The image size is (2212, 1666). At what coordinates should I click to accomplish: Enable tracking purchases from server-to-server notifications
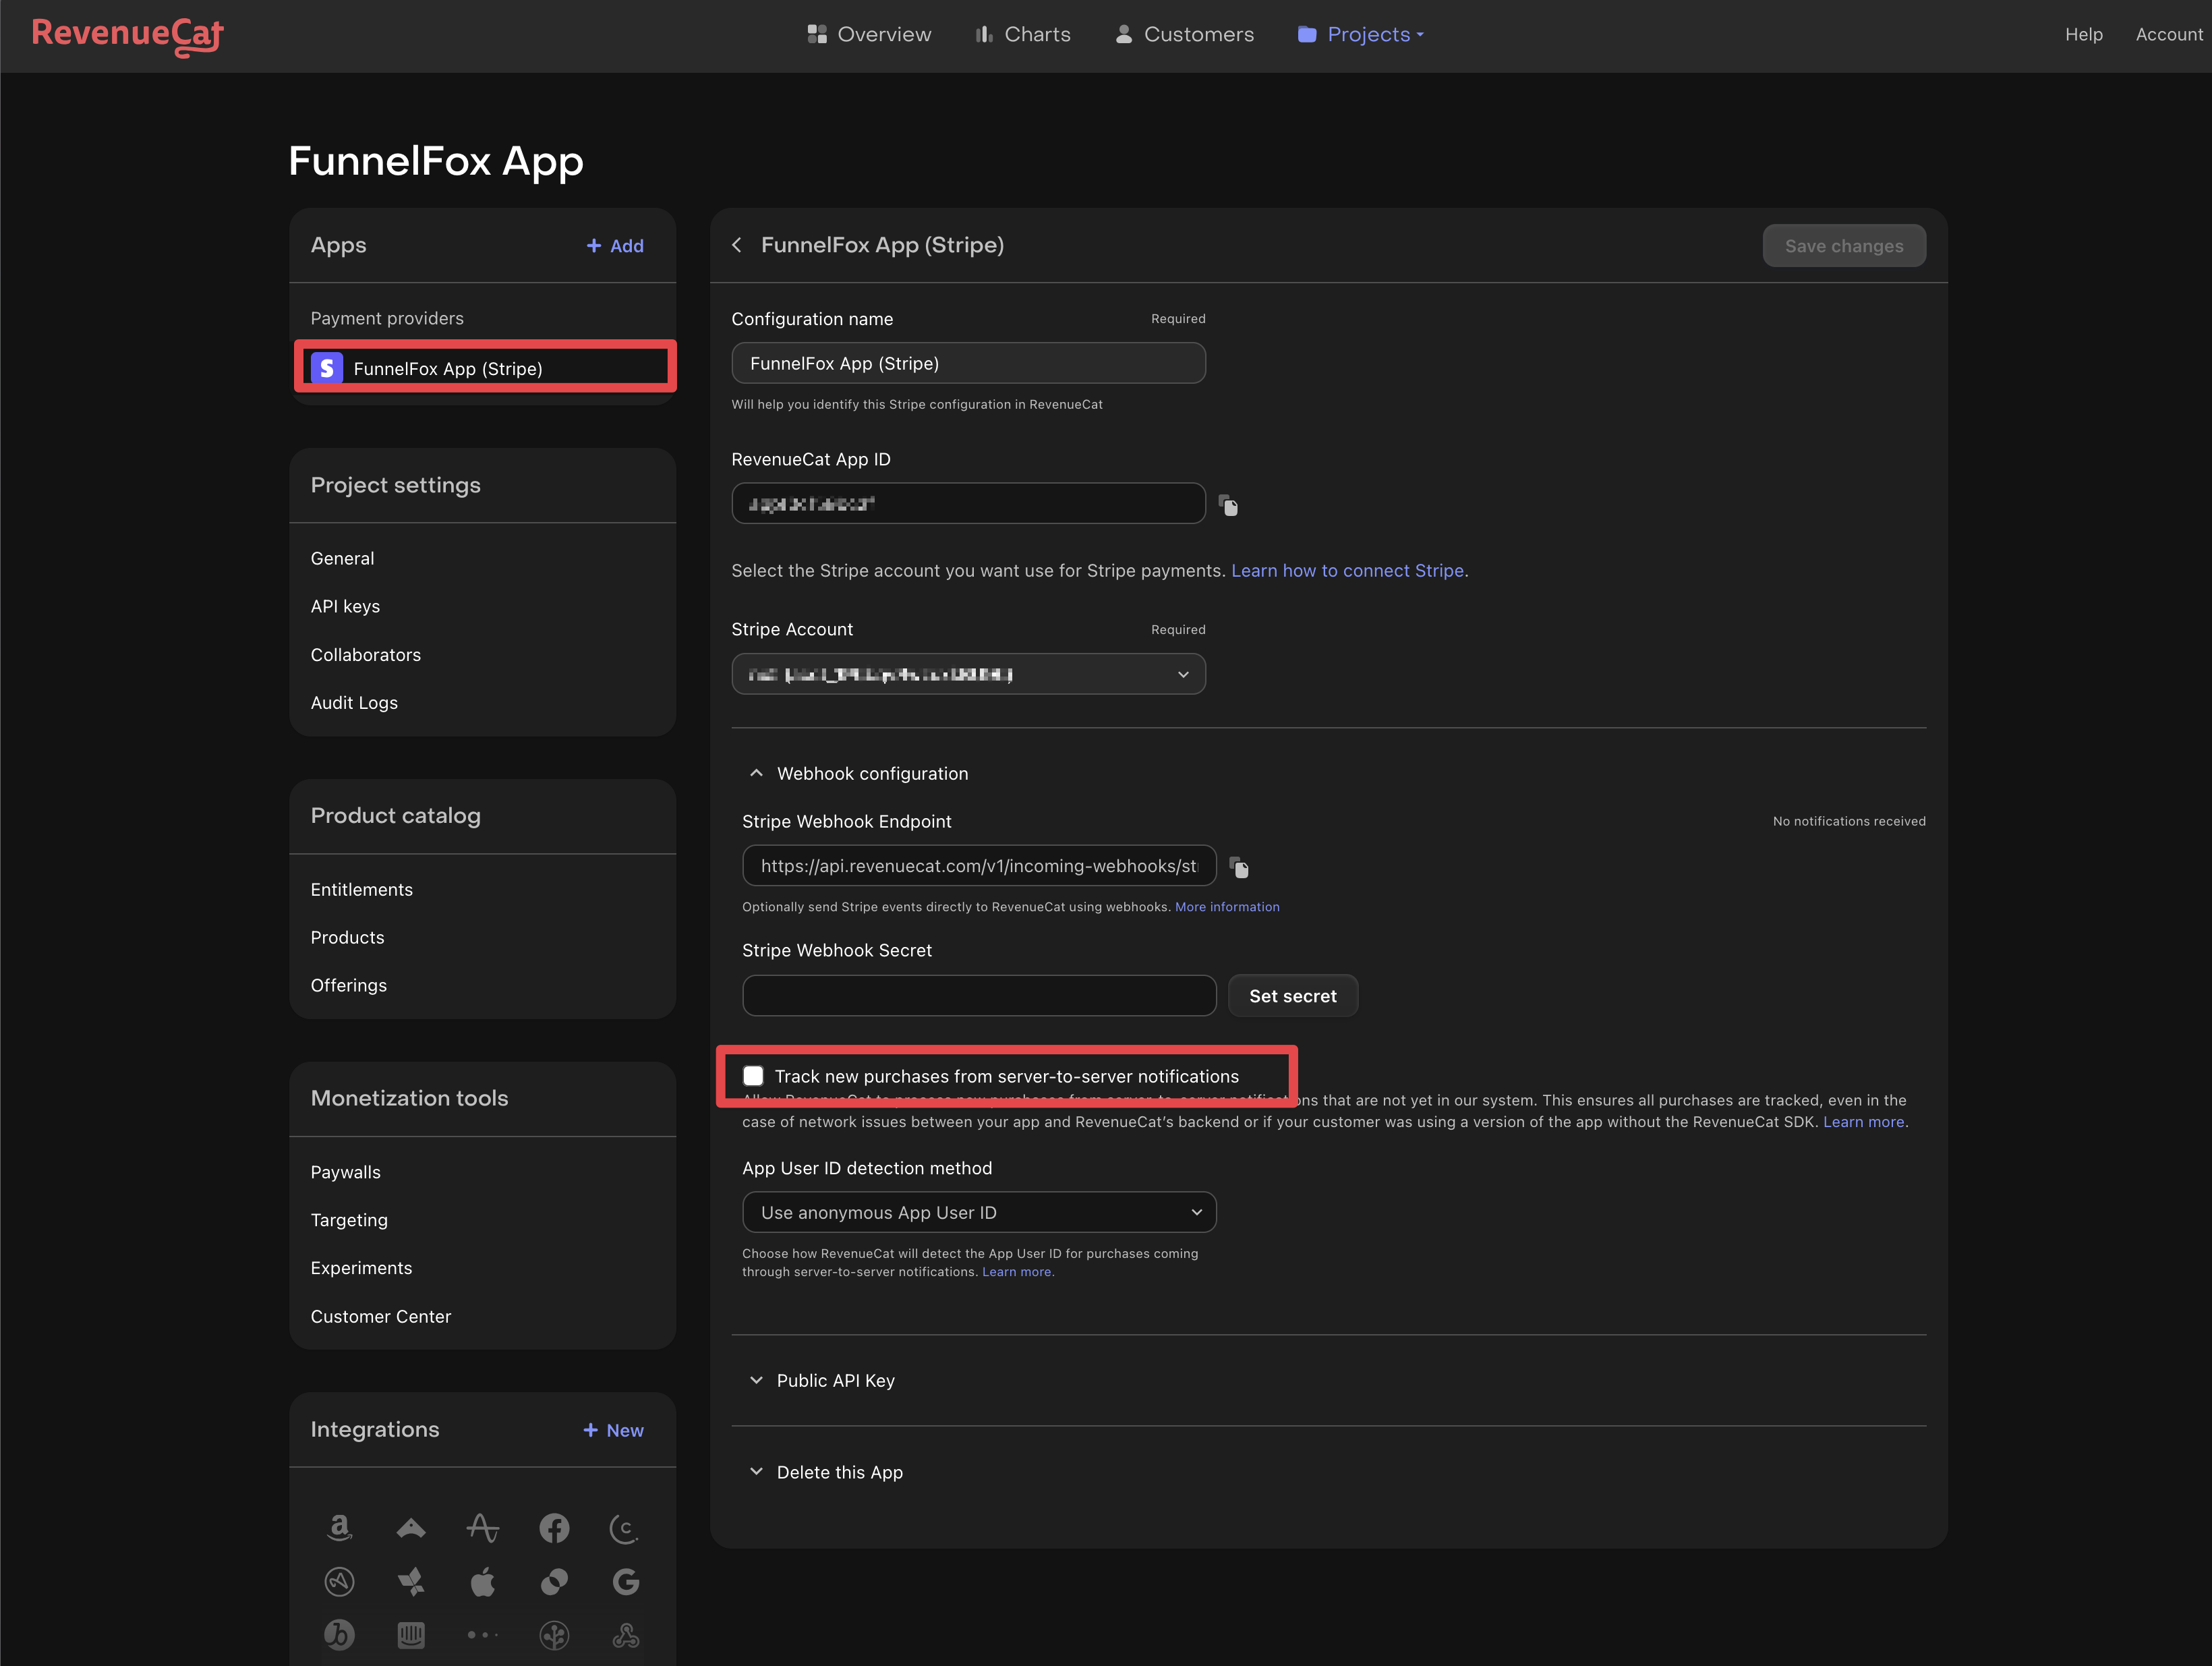(x=753, y=1076)
